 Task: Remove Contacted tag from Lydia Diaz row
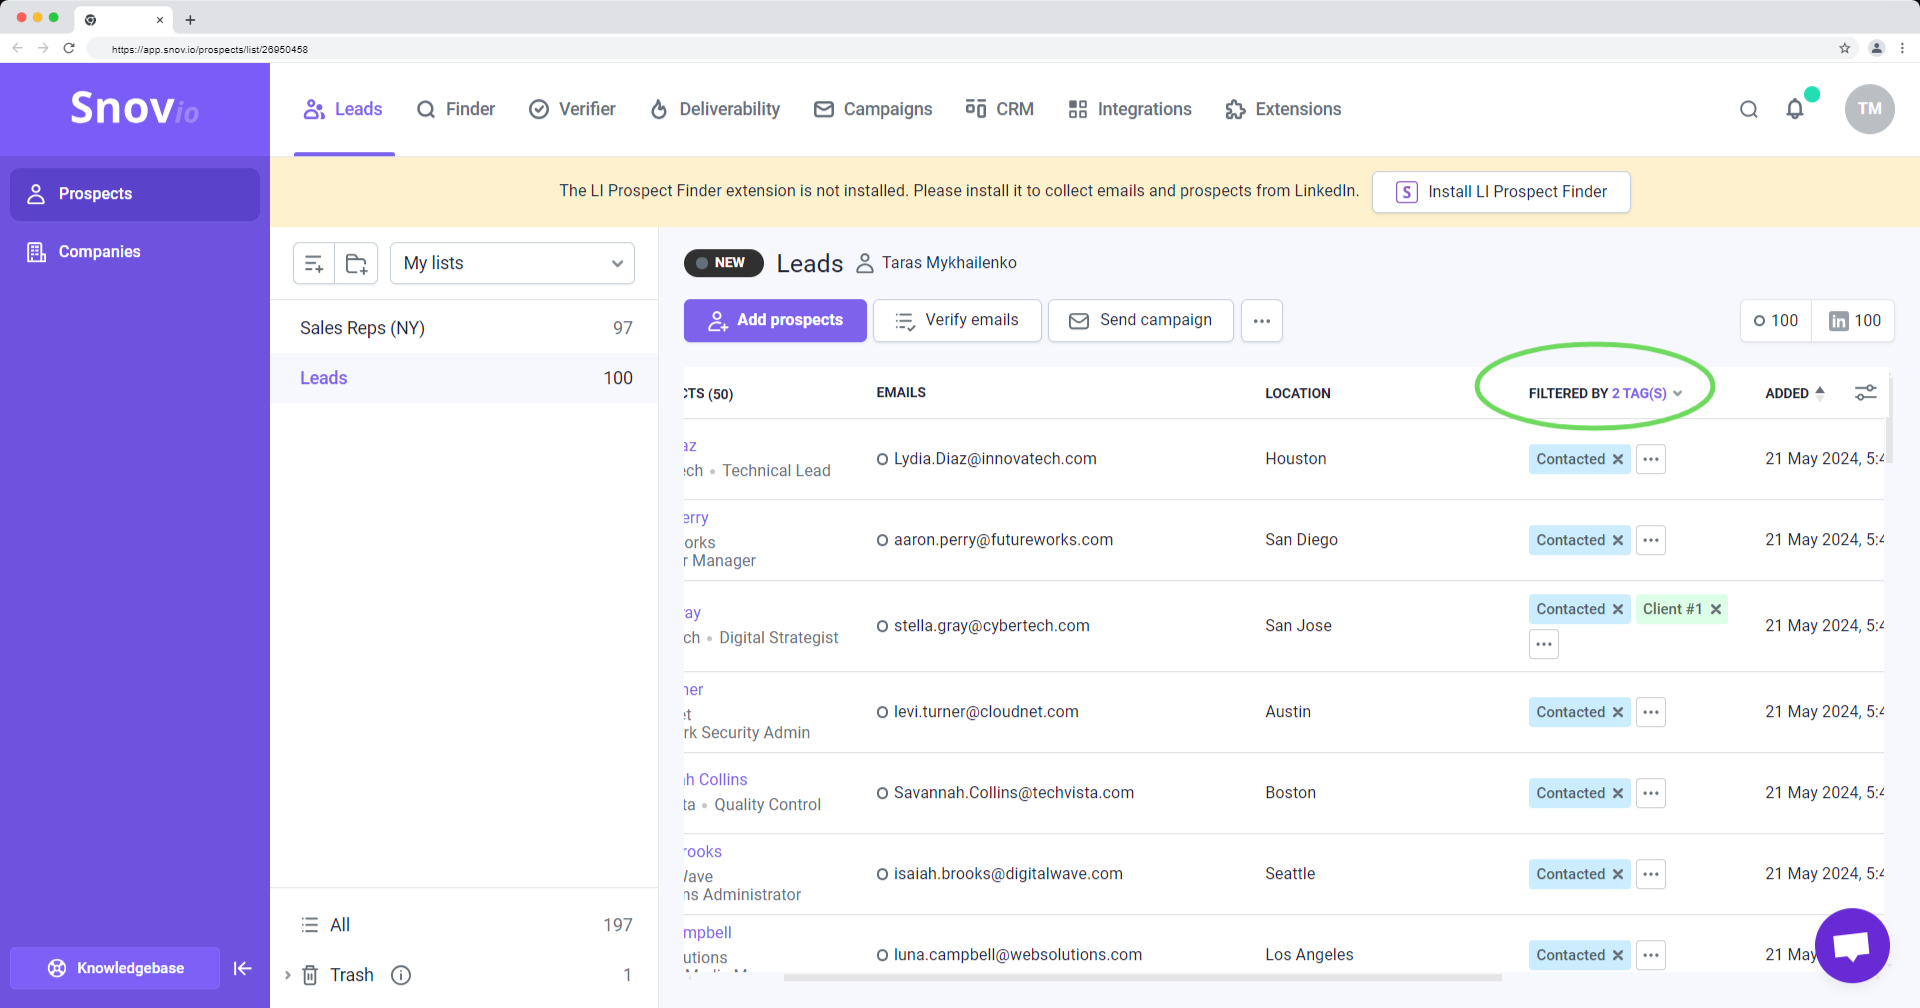(1618, 459)
